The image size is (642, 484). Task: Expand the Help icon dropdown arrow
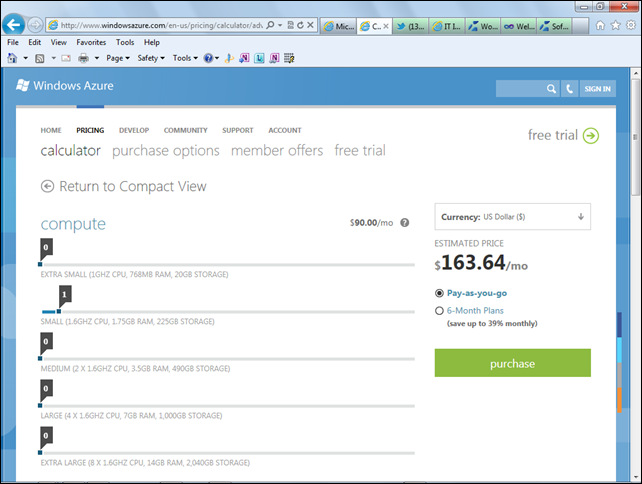pos(217,58)
